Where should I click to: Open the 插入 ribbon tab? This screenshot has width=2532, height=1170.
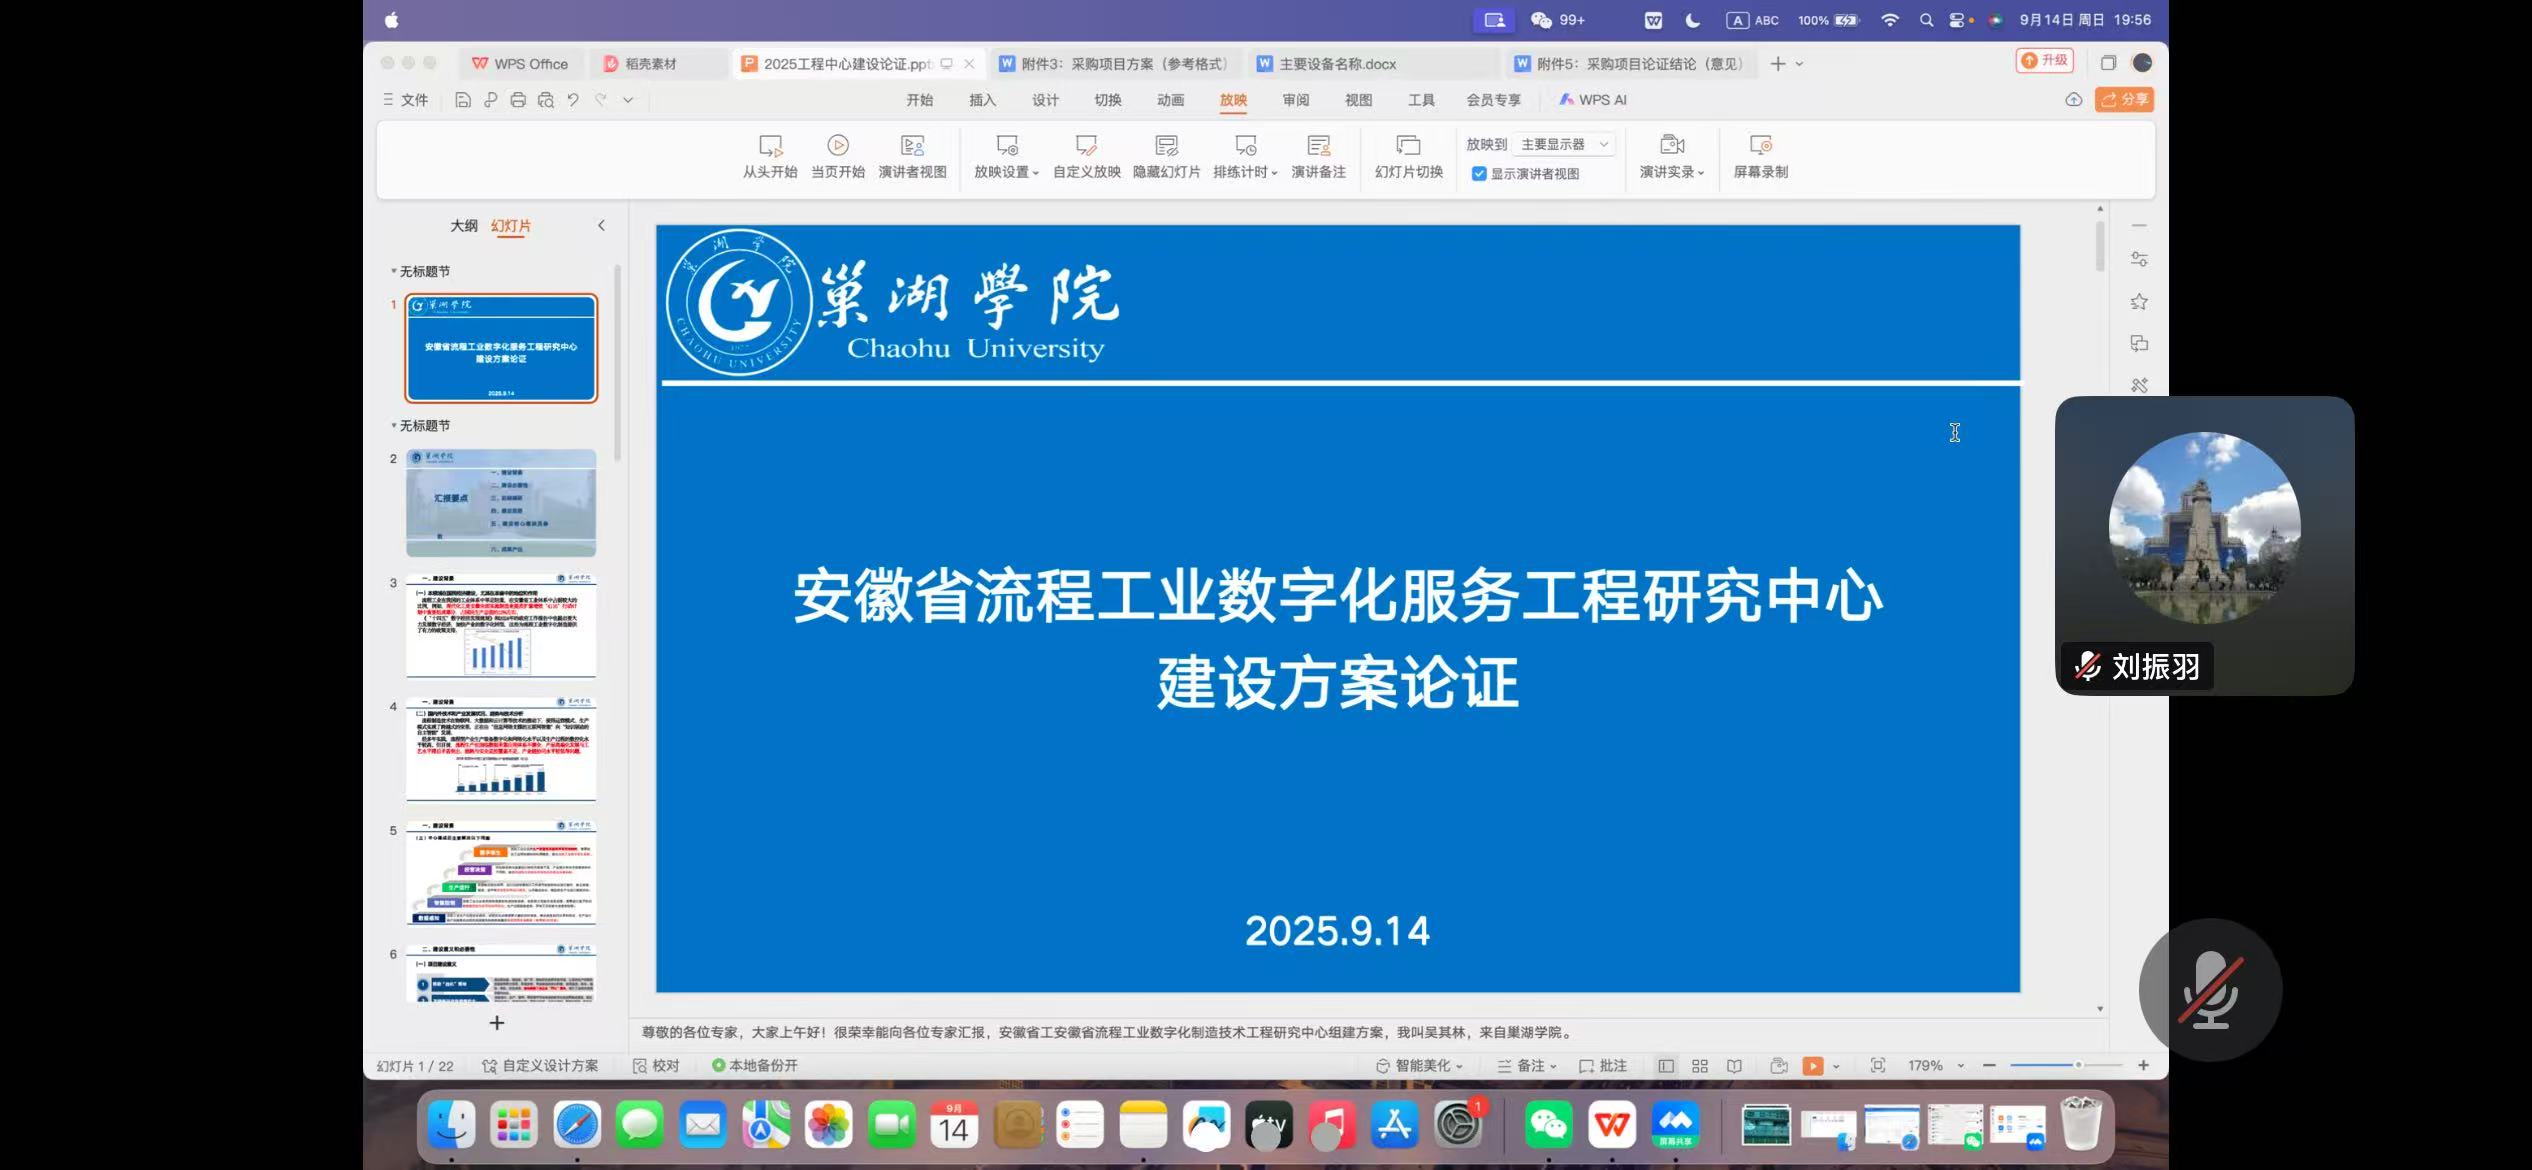click(x=982, y=100)
